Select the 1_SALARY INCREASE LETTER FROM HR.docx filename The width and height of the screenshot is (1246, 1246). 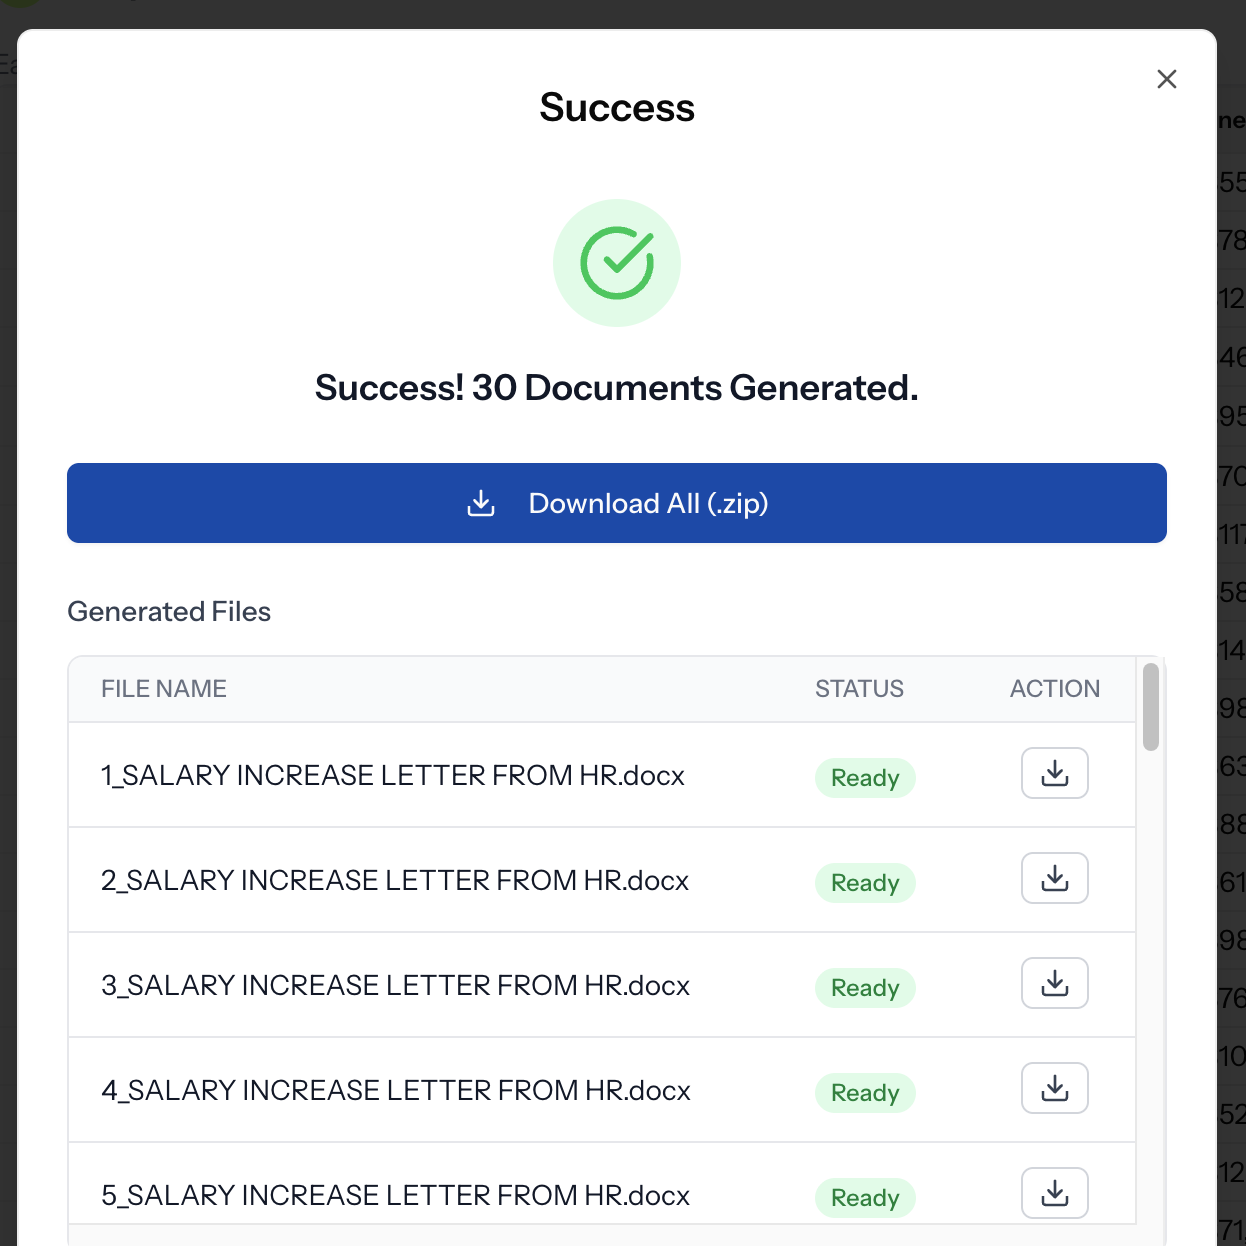(392, 776)
